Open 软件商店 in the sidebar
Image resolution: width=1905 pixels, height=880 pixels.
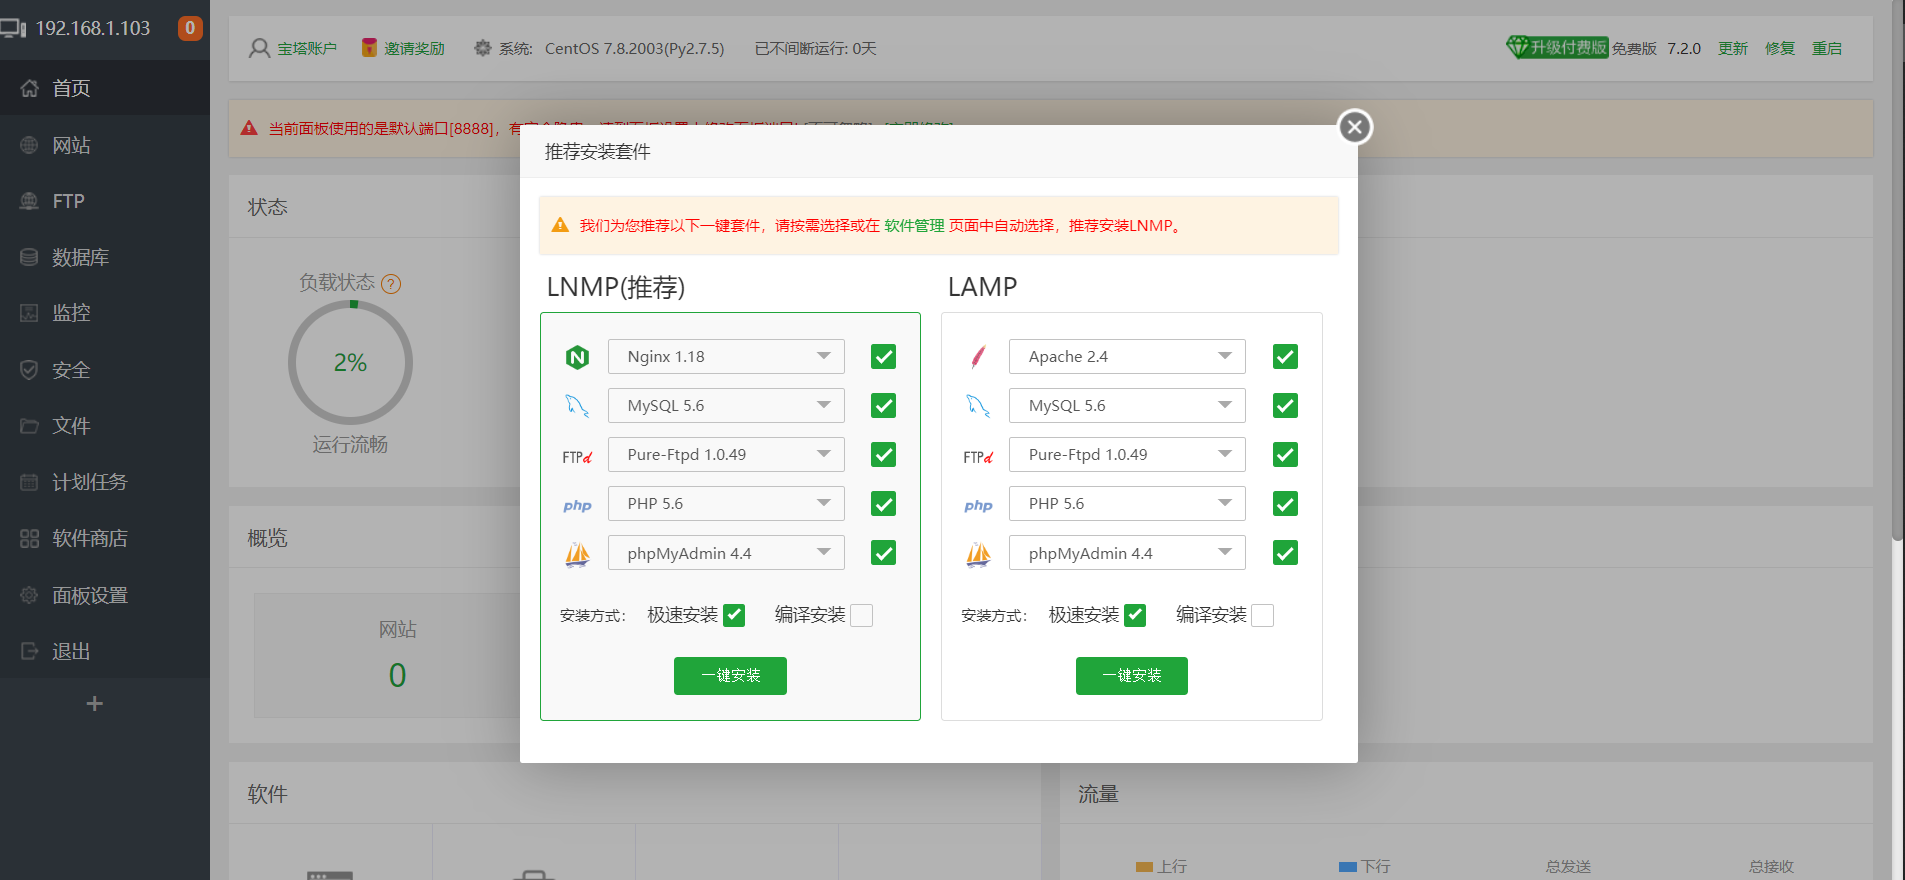[x=105, y=538]
